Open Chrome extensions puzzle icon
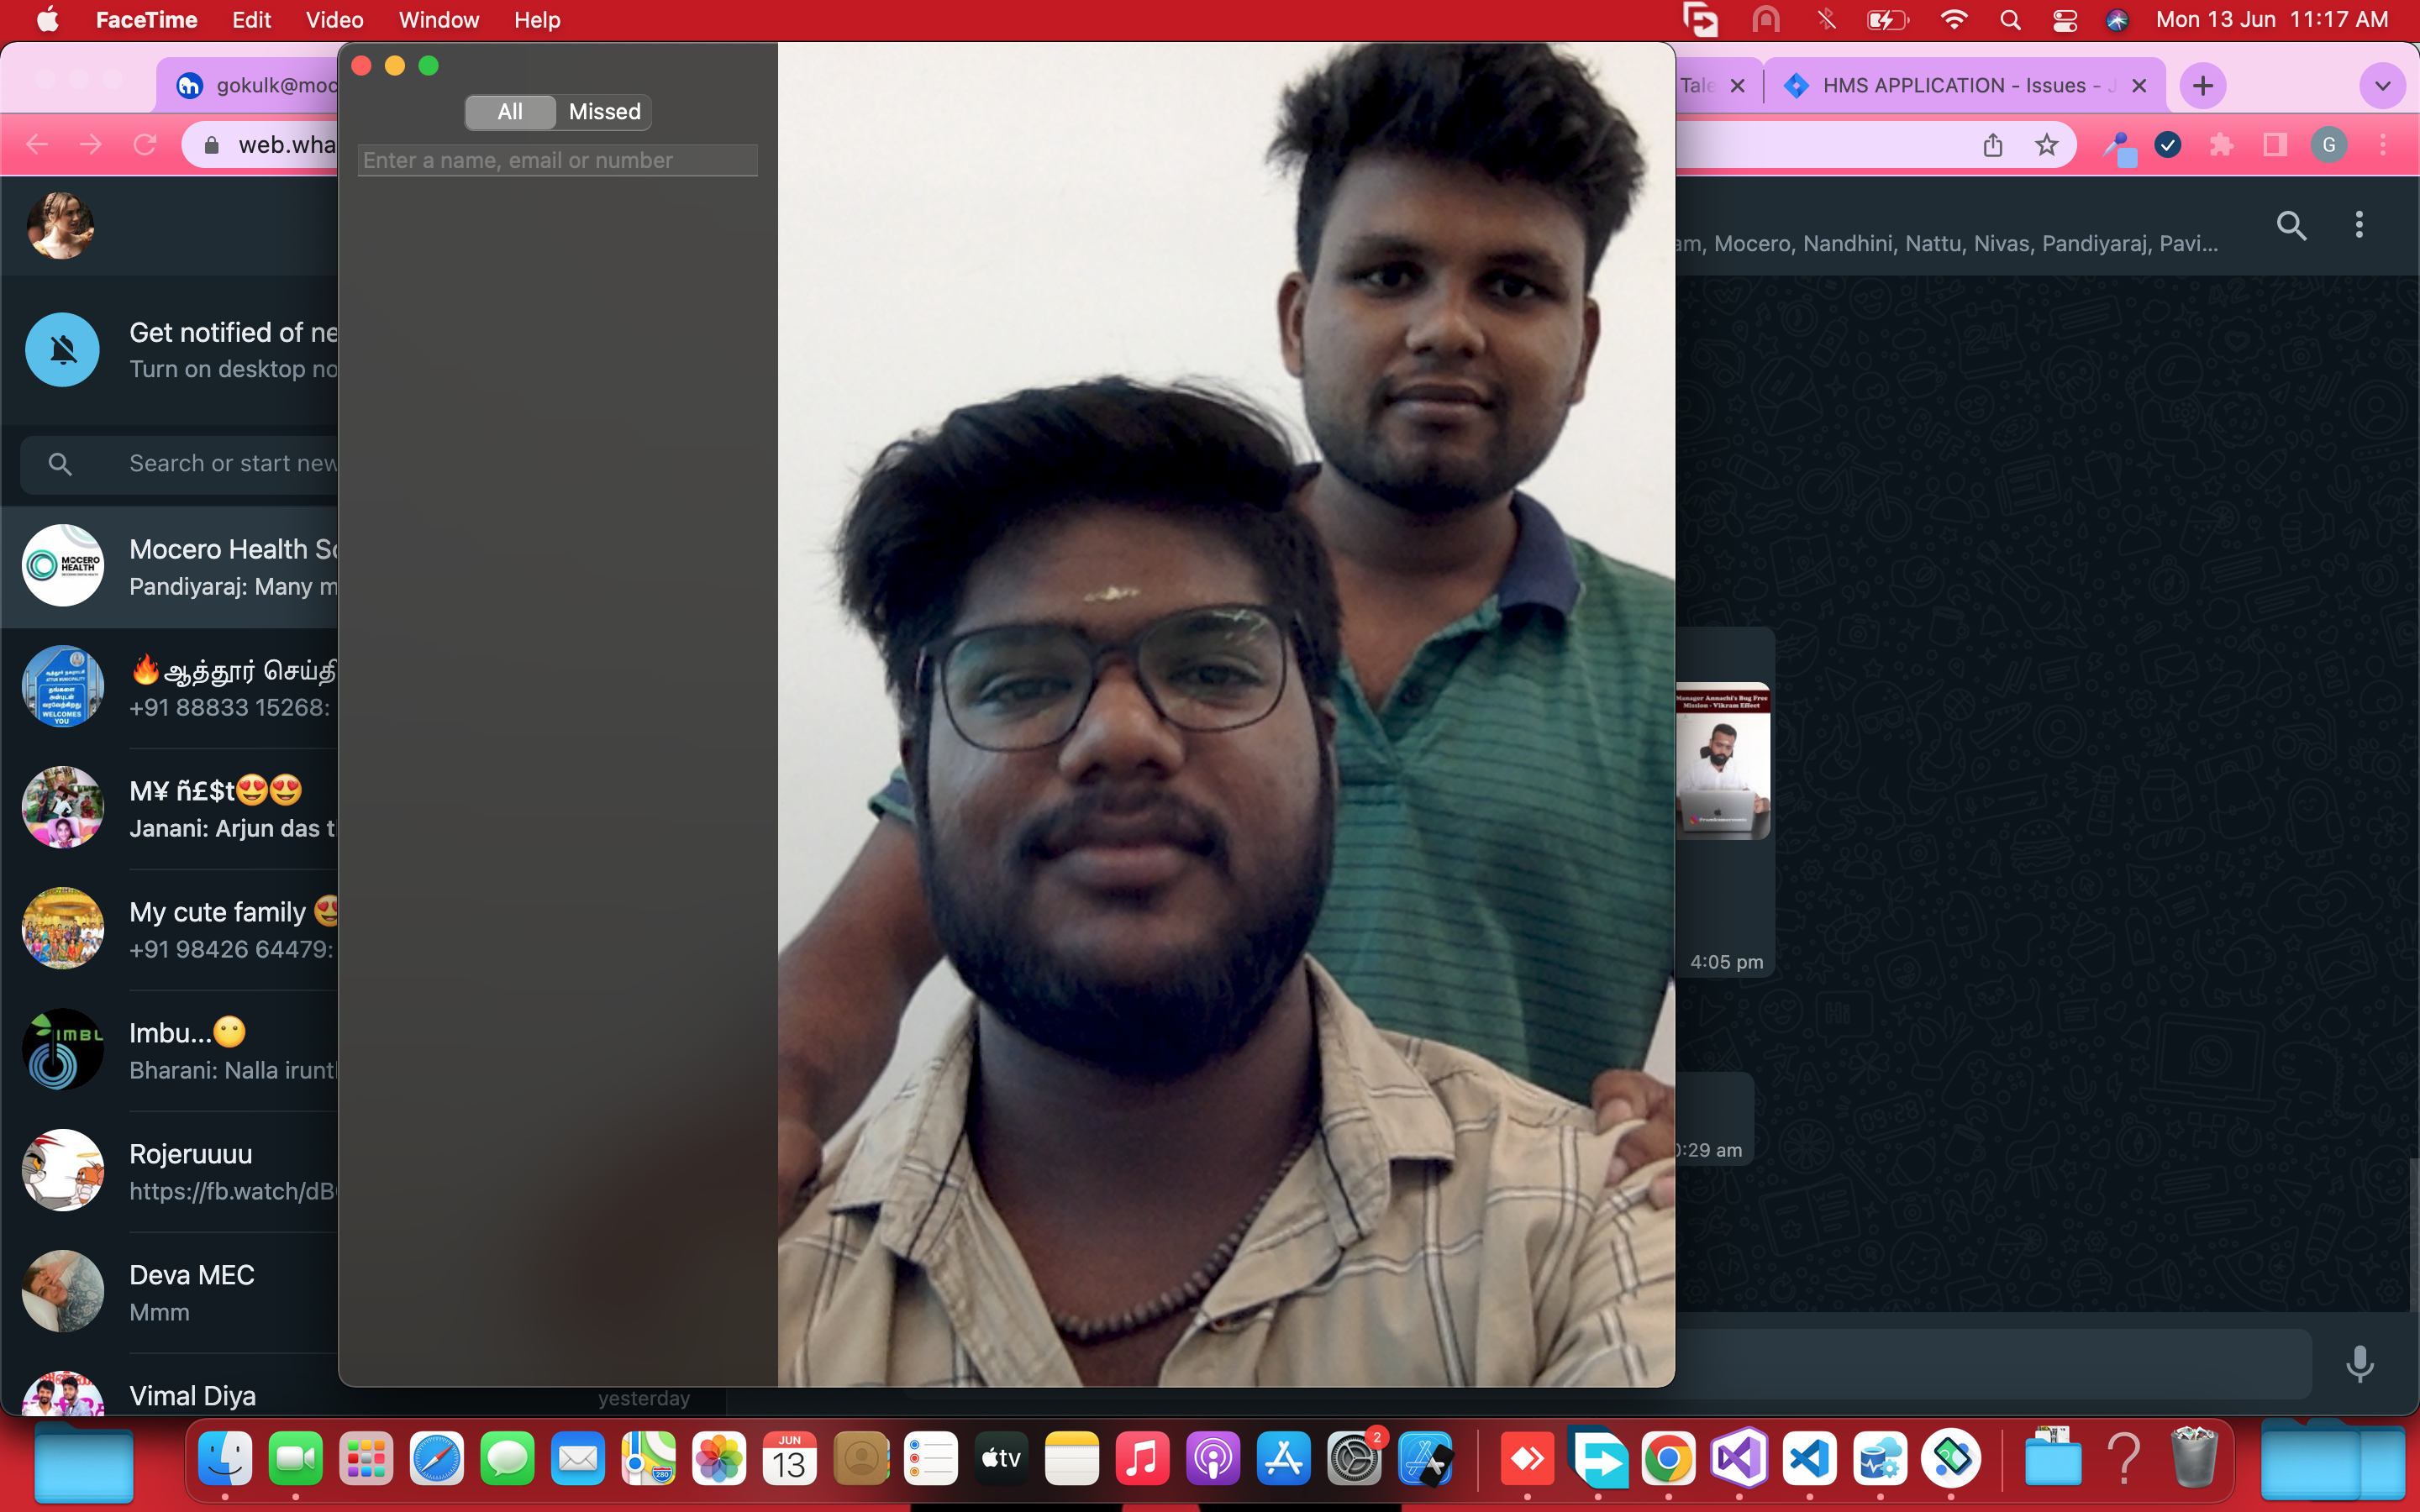2420x1512 pixels. coord(2222,145)
